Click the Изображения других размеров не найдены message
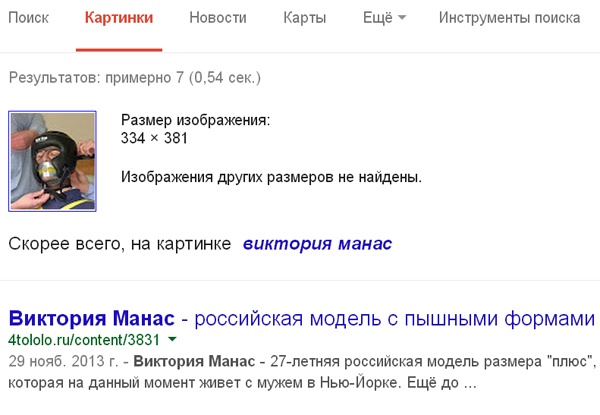The height and width of the screenshot is (415, 600). 271,178
